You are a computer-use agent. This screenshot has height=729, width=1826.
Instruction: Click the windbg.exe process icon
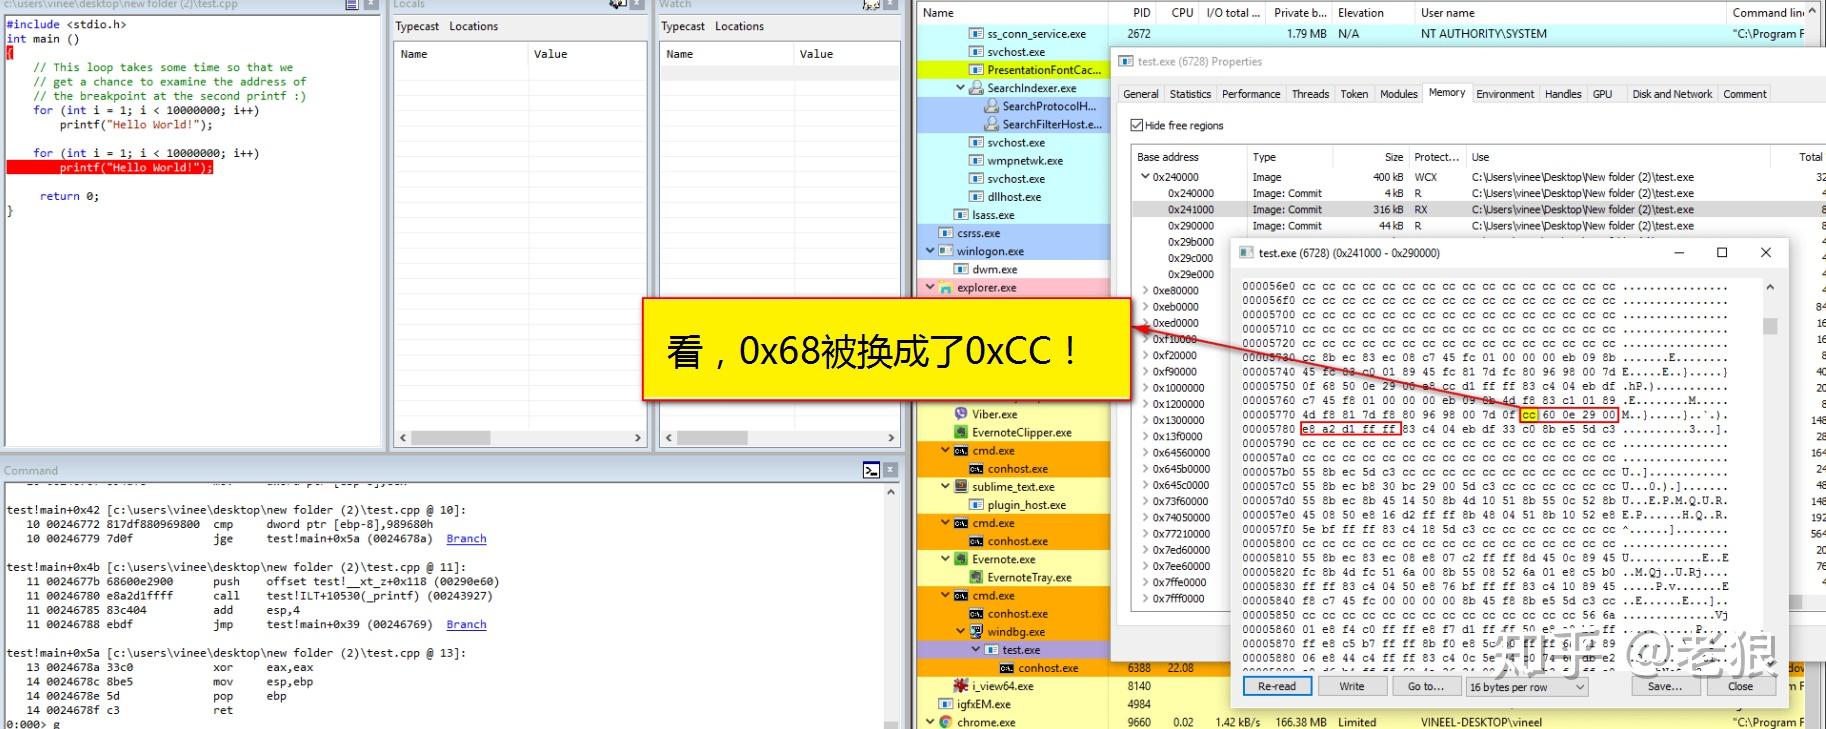pyautogui.click(x=976, y=632)
